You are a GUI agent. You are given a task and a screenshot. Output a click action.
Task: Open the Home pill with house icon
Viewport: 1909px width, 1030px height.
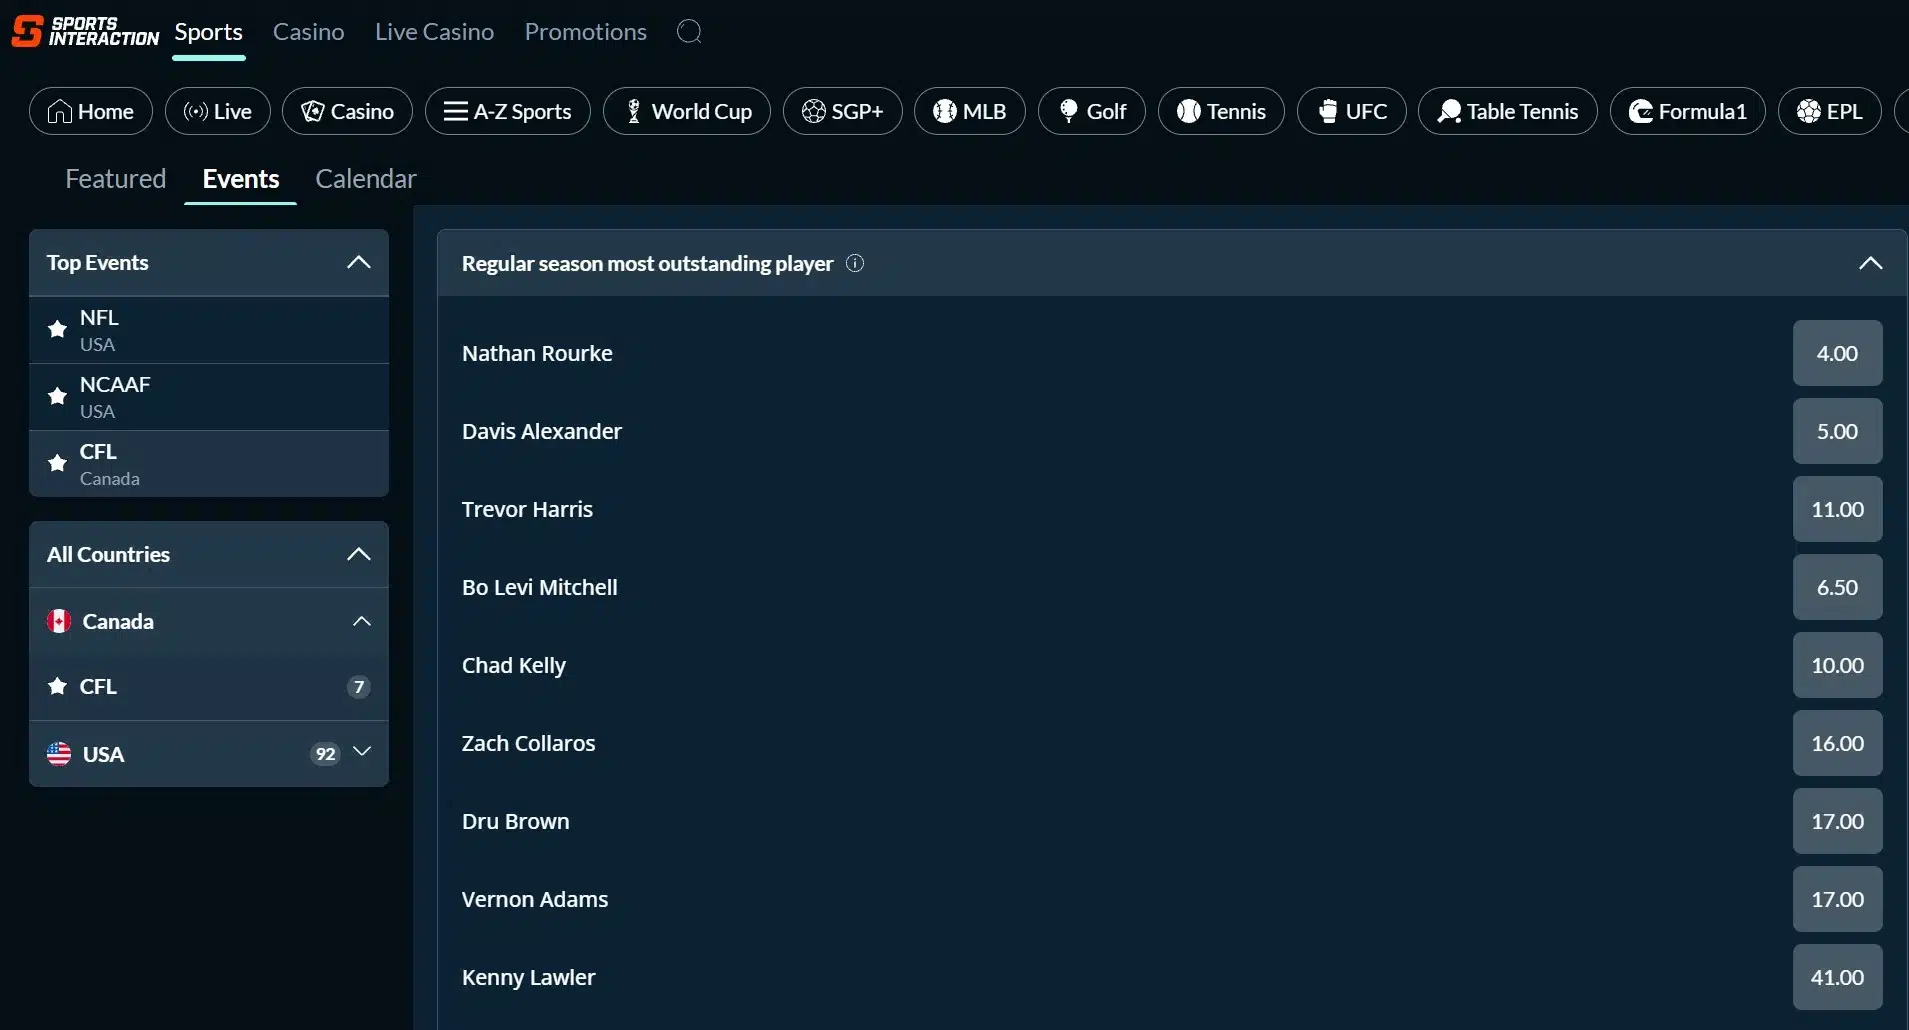tap(91, 111)
